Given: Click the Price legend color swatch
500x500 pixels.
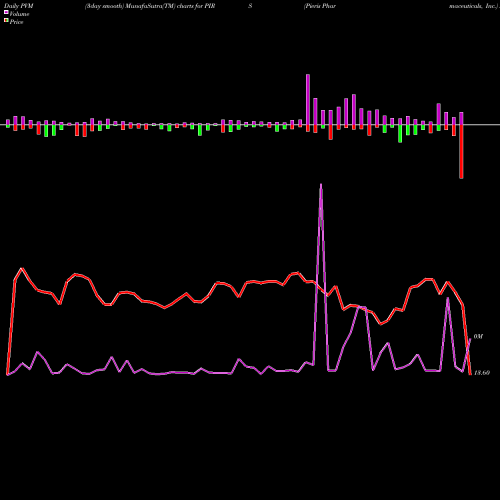Looking at the screenshot, I should coord(6,21).
